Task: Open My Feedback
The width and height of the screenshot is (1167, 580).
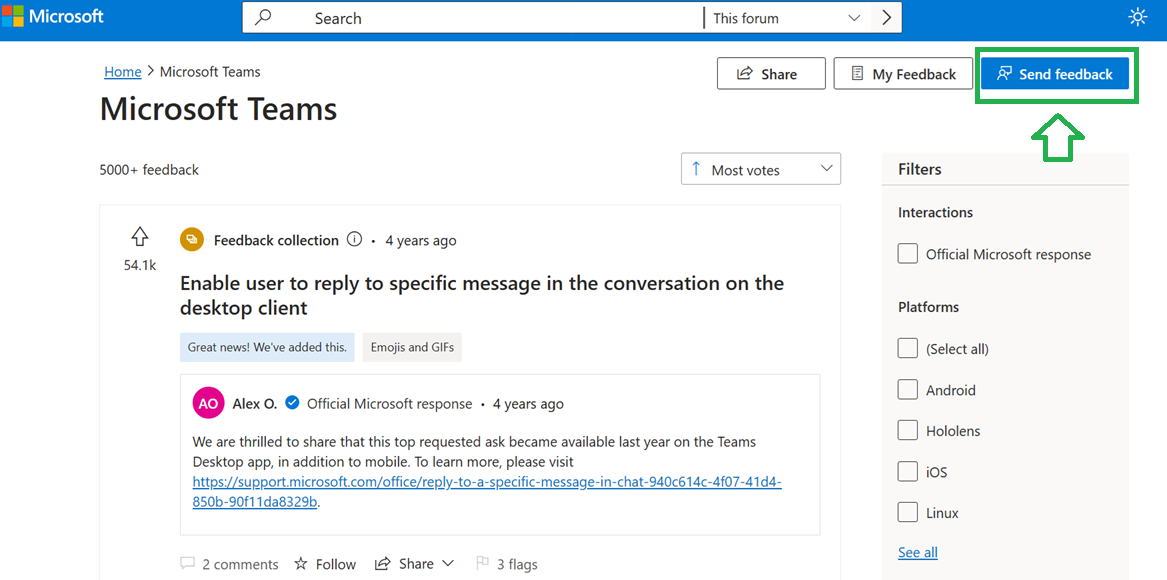Action: pyautogui.click(x=904, y=74)
